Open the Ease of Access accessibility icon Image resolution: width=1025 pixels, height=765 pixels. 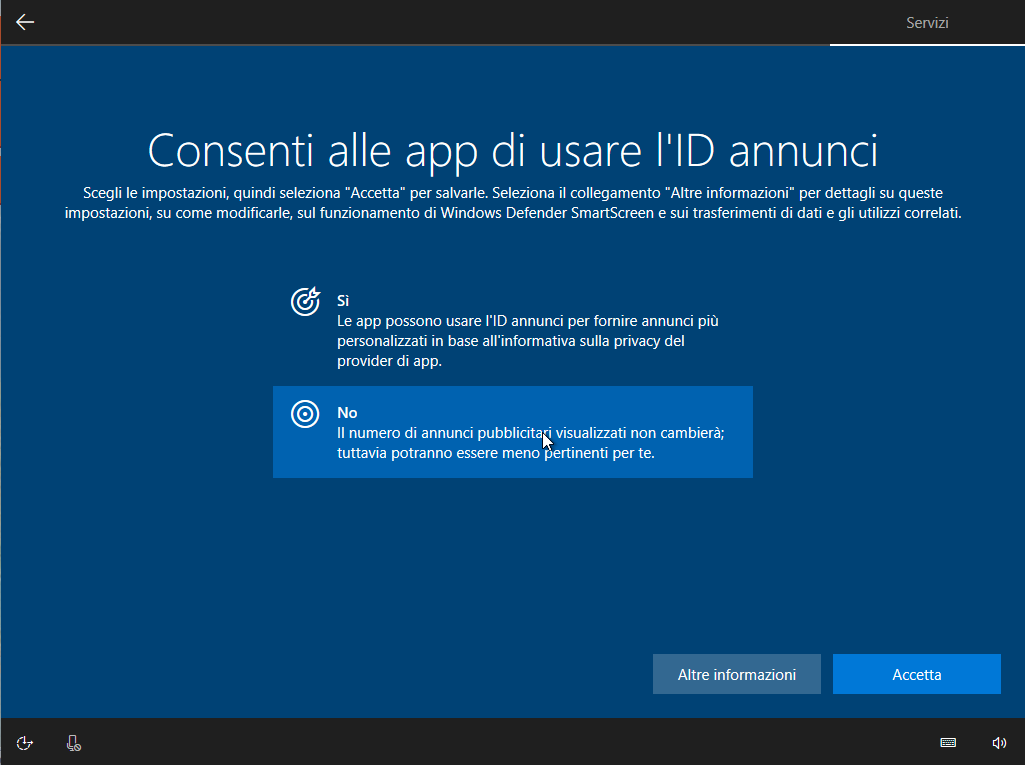24,743
